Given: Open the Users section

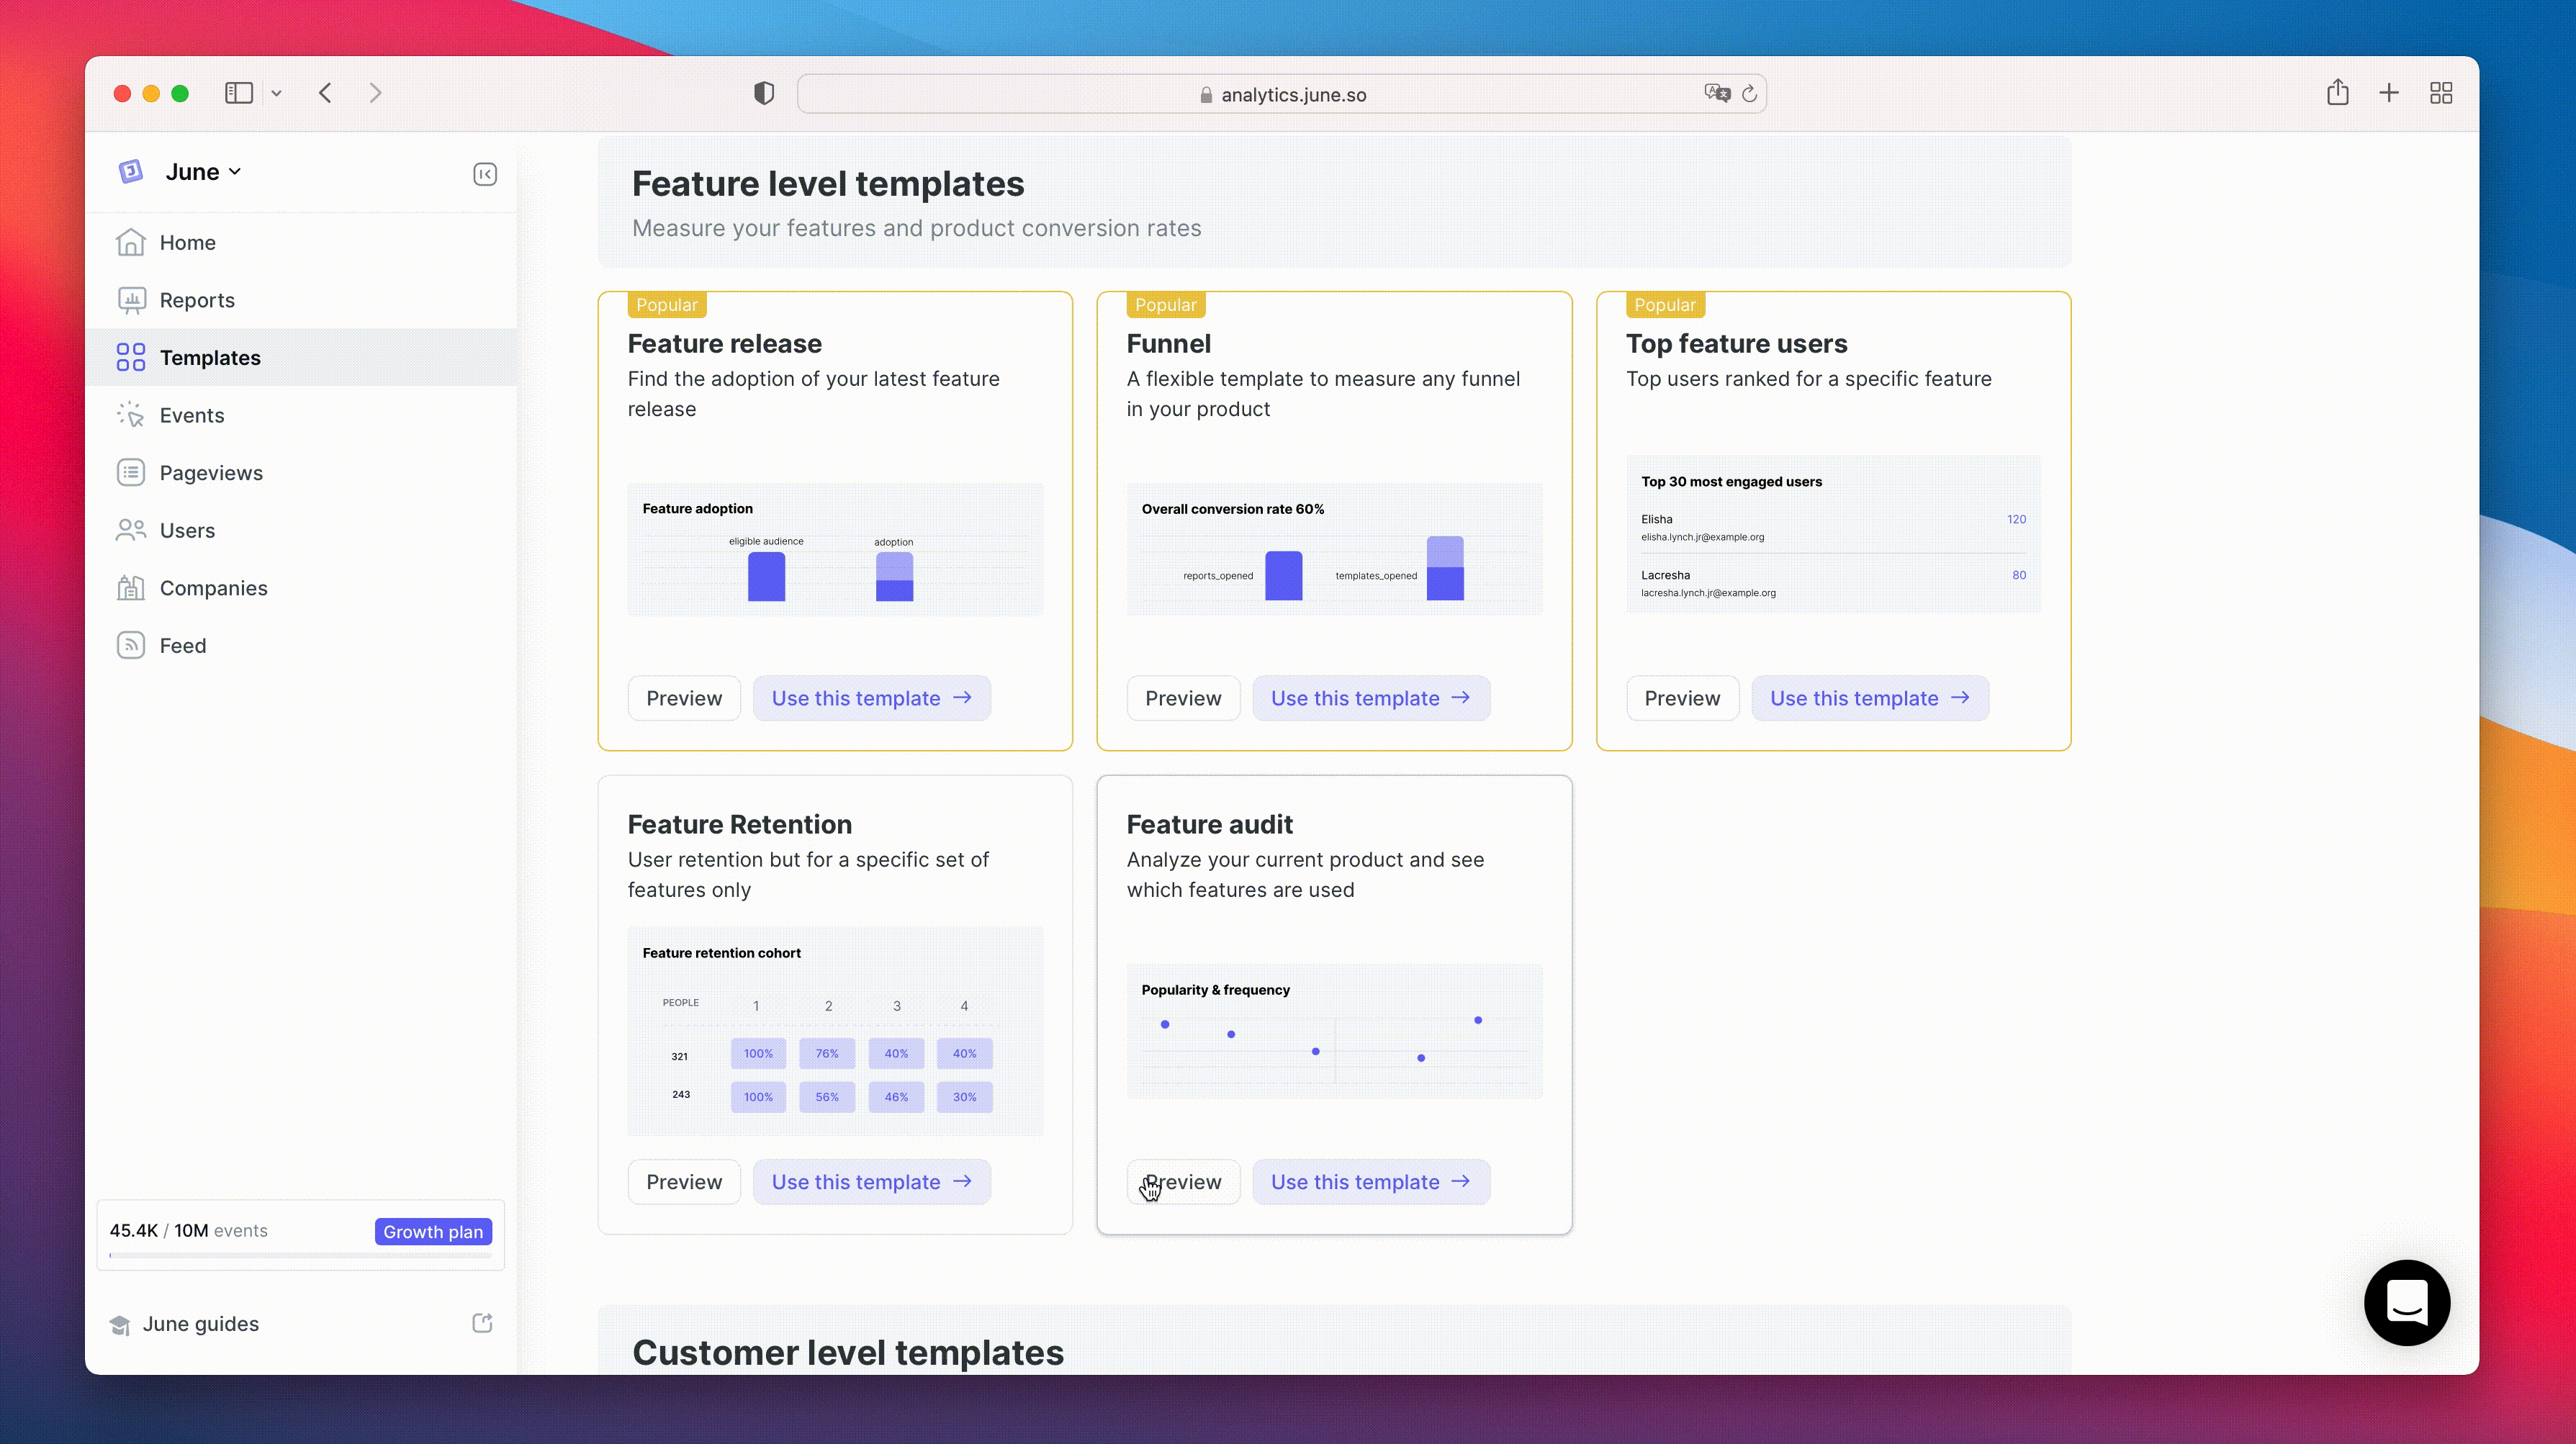Looking at the screenshot, I should point(300,530).
